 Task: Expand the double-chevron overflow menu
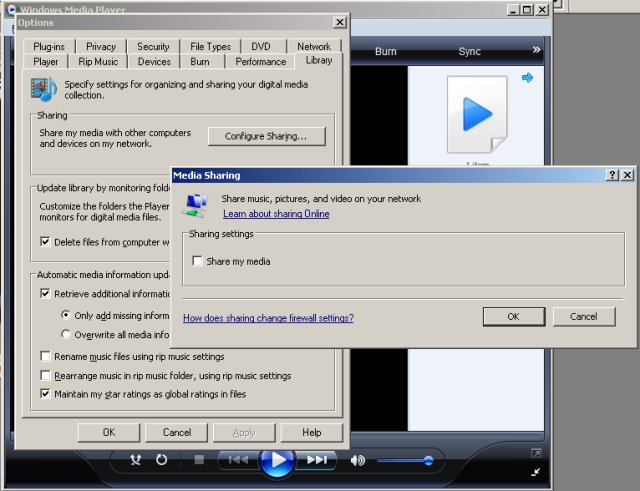click(x=536, y=50)
